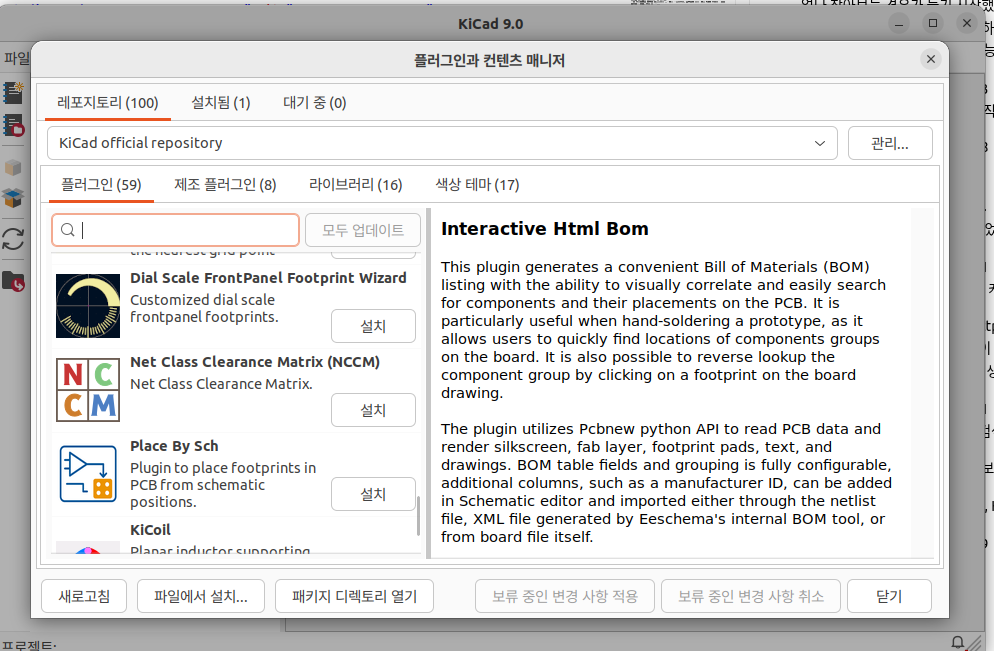Click the folder icon in left toolbar
The width and height of the screenshot is (994, 651).
[x=13, y=281]
